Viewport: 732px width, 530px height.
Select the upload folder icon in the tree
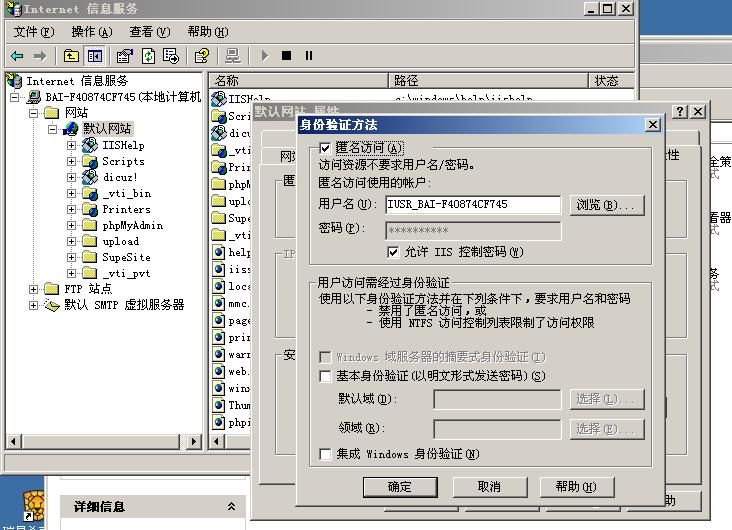point(90,241)
